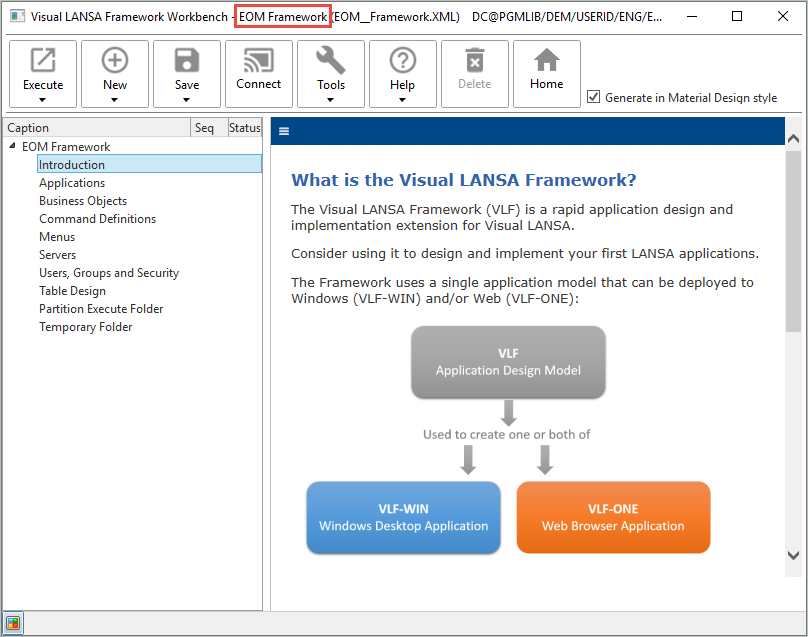Click the Caption column header
The image size is (808, 637).
(x=97, y=128)
